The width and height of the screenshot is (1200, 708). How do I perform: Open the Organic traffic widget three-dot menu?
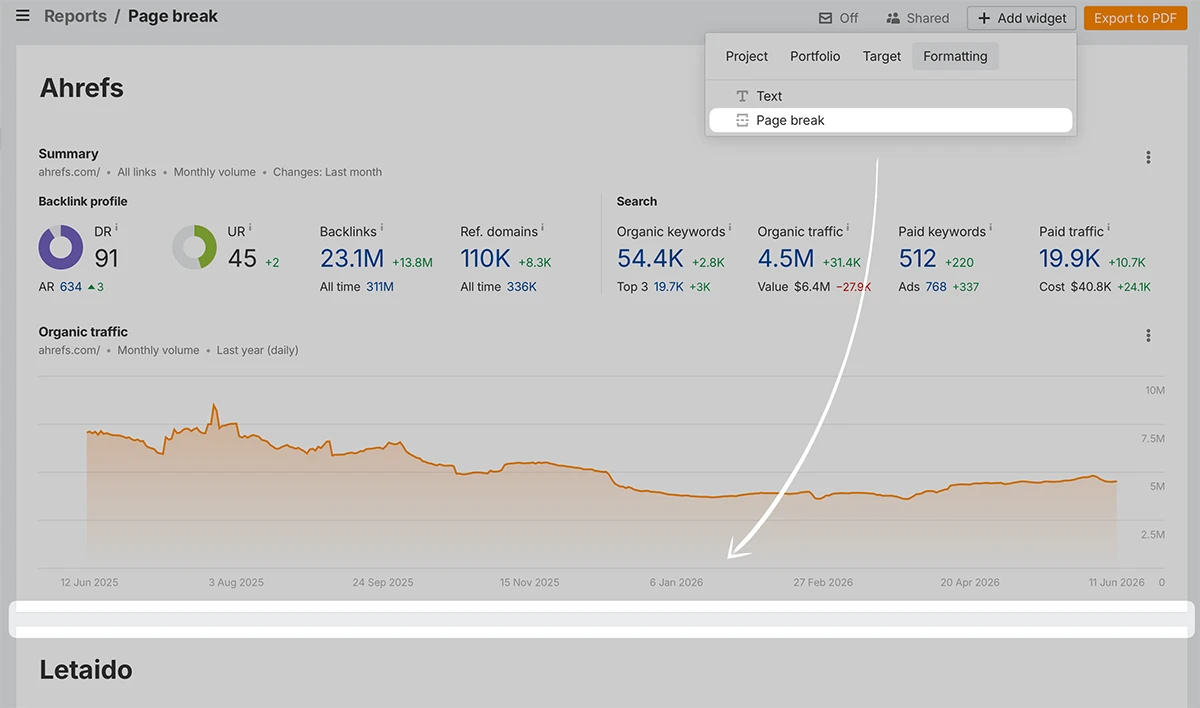coord(1148,335)
